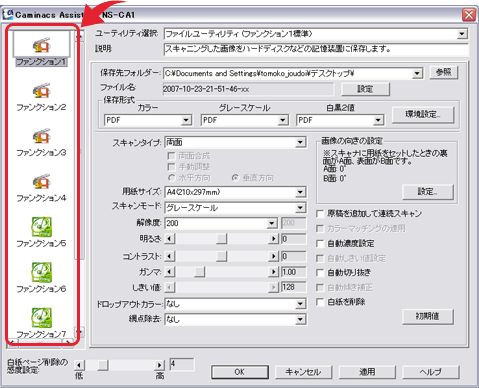The width and height of the screenshot is (479, 388).
Task: Select the 垂直方向 radio button
Action: click(x=235, y=178)
